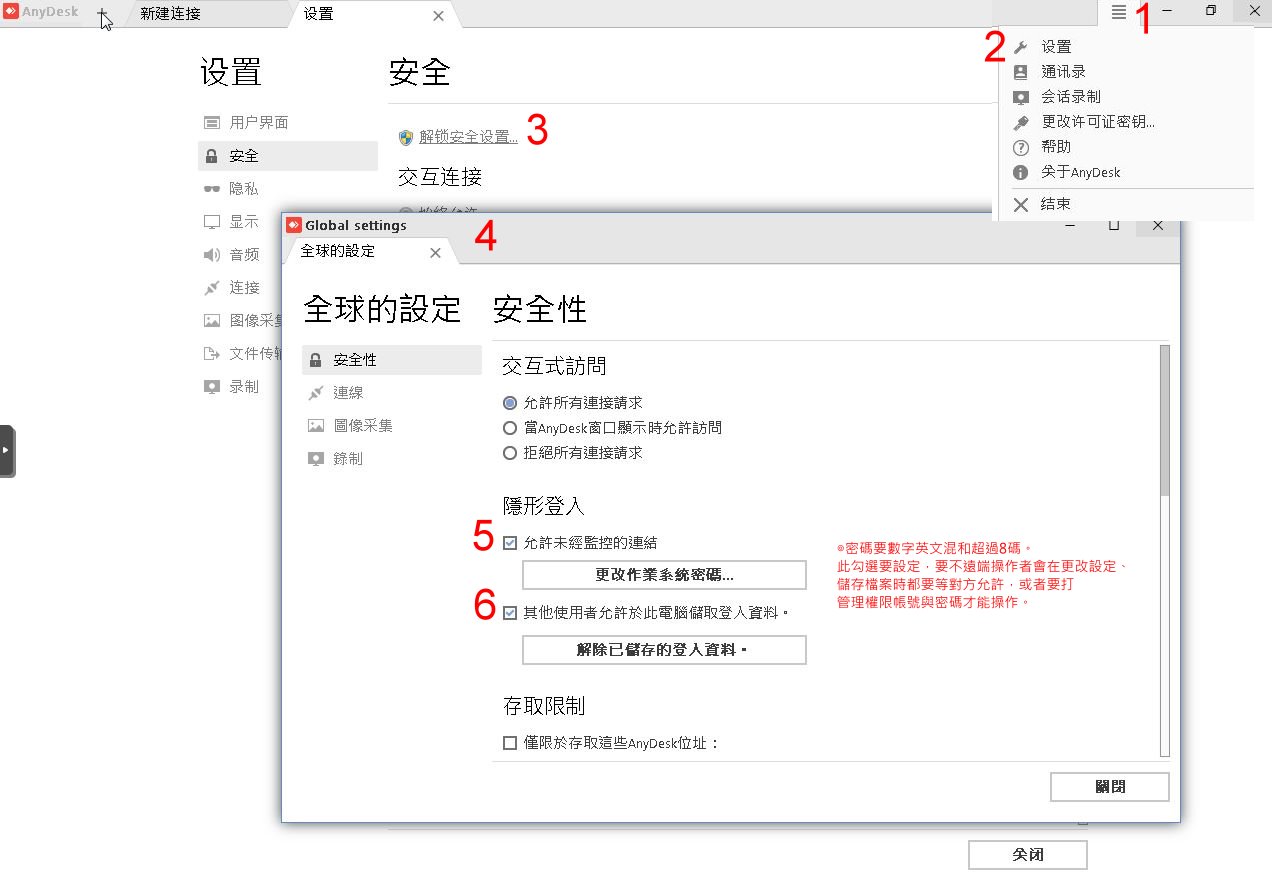Open 音频 settings category

244,254
